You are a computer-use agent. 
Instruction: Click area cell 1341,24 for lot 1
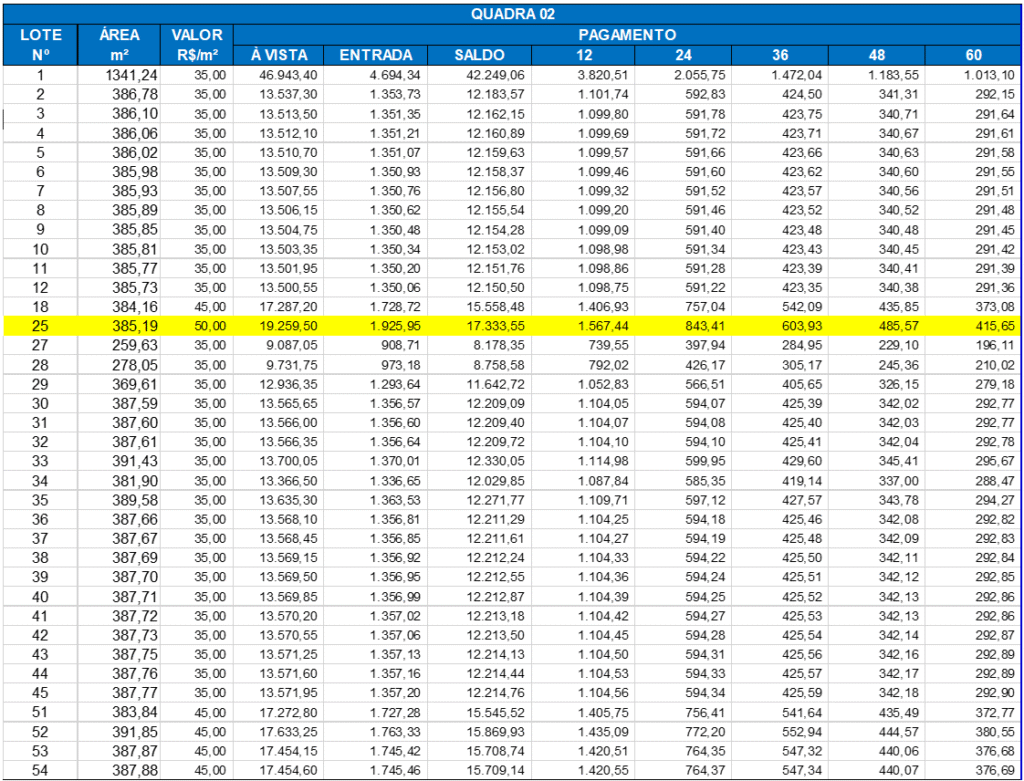pyautogui.click(x=124, y=75)
